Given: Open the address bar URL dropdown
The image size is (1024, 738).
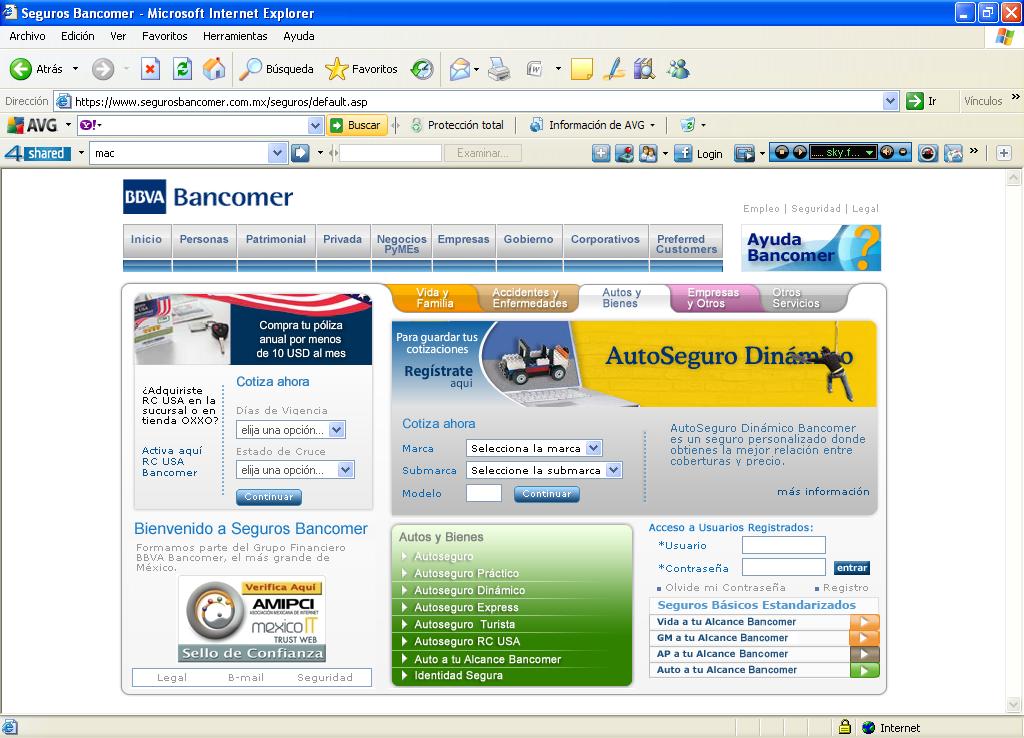Looking at the screenshot, I should coord(890,101).
